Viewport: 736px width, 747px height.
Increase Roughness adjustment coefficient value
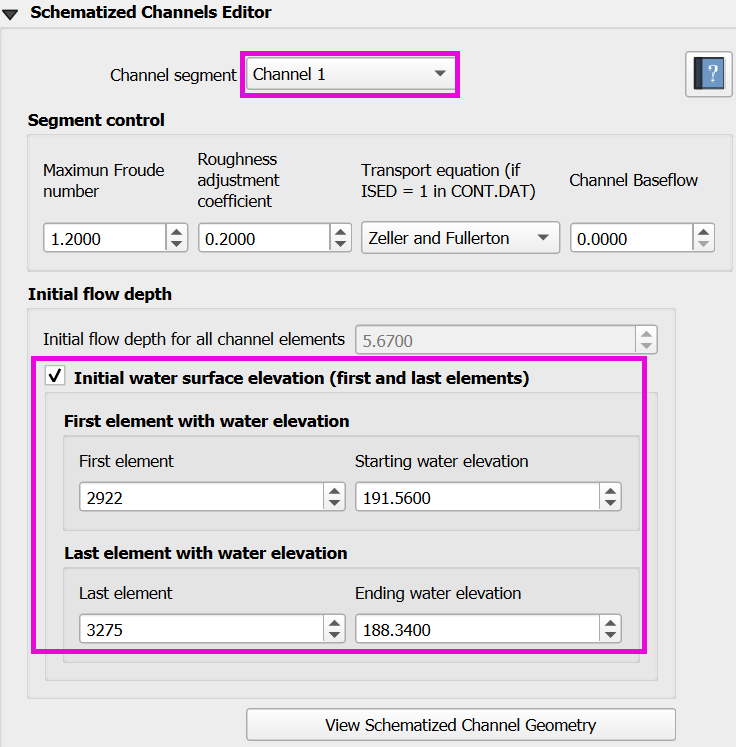[342, 232]
